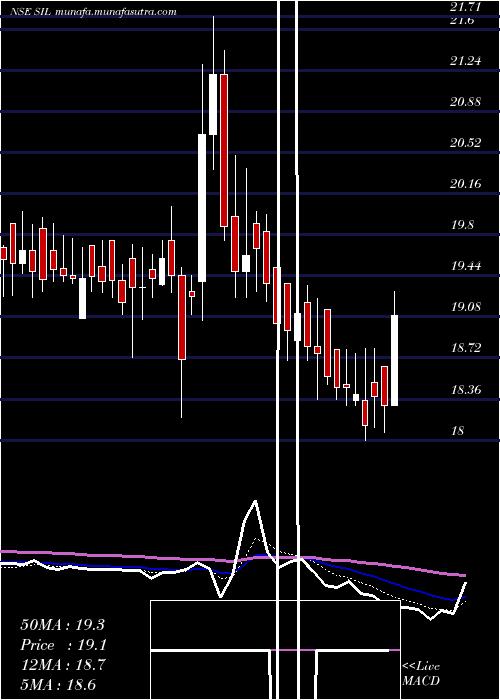
Task: Click the Price : 19.1 readout
Action: tap(62, 645)
